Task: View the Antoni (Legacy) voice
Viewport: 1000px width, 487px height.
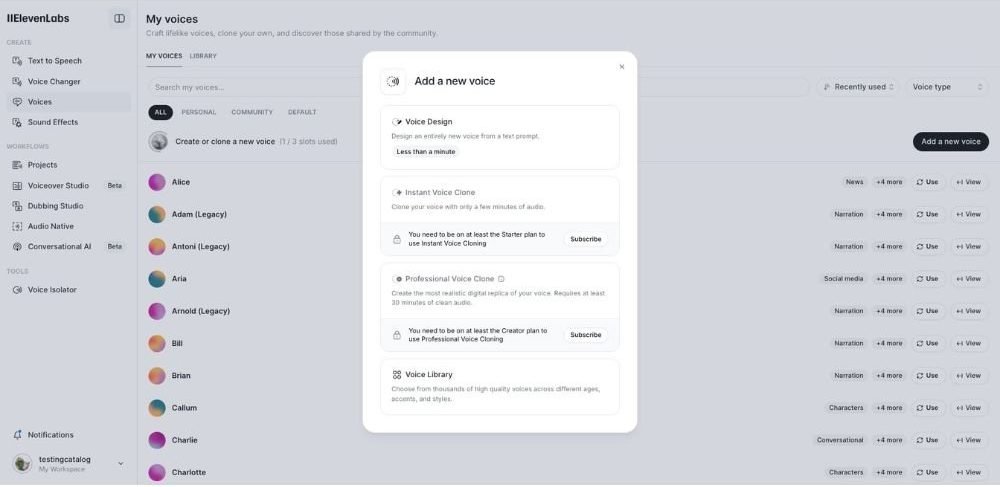Action: tap(969, 247)
